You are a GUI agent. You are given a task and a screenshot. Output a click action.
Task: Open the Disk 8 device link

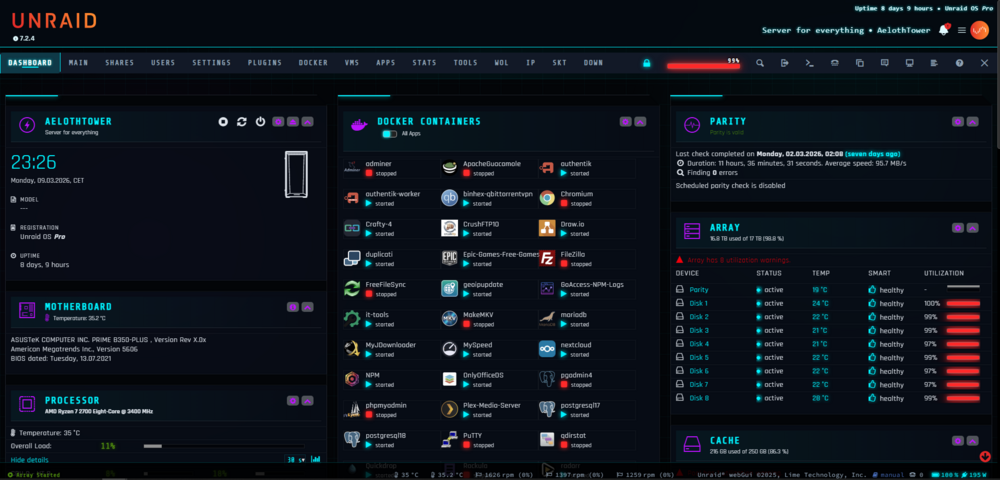(x=699, y=398)
